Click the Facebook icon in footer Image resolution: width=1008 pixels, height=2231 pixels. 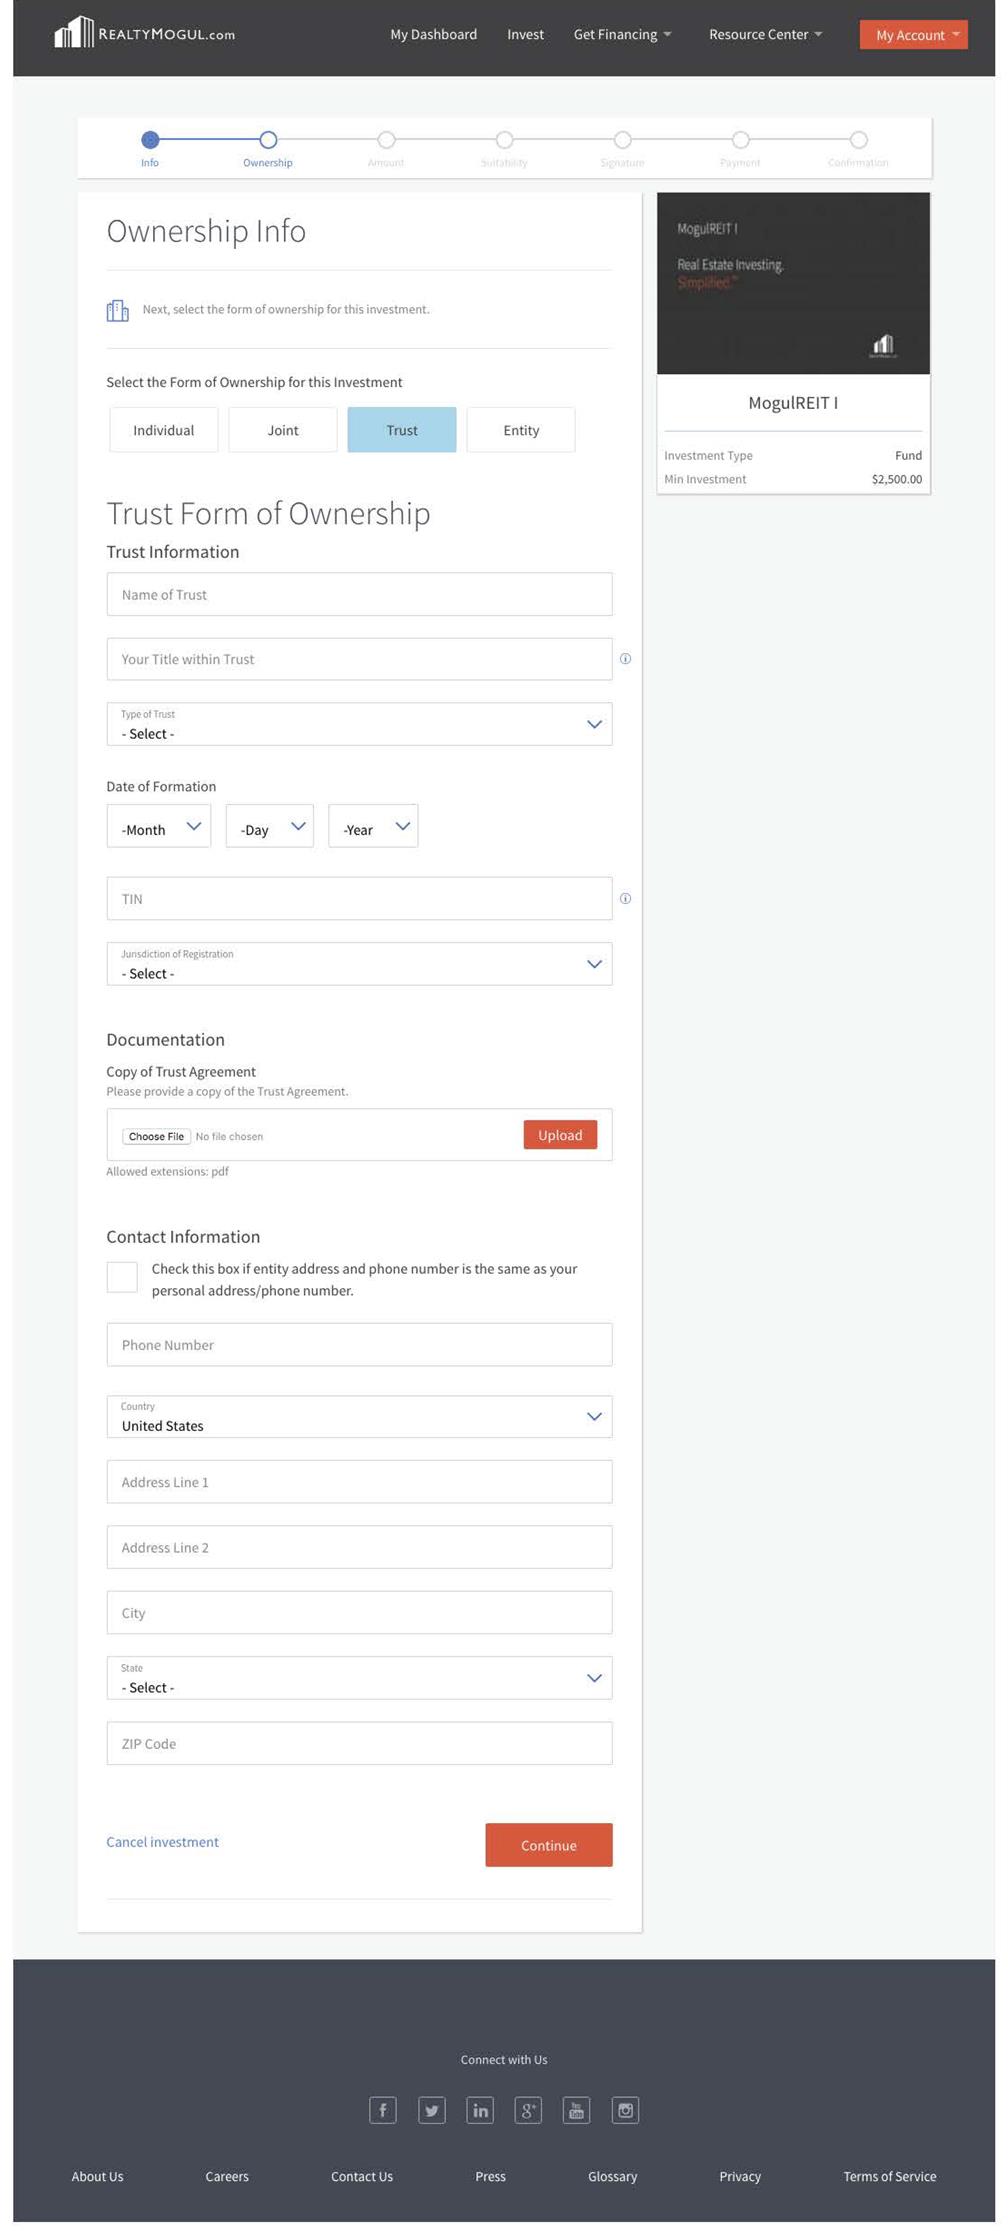coord(382,2109)
